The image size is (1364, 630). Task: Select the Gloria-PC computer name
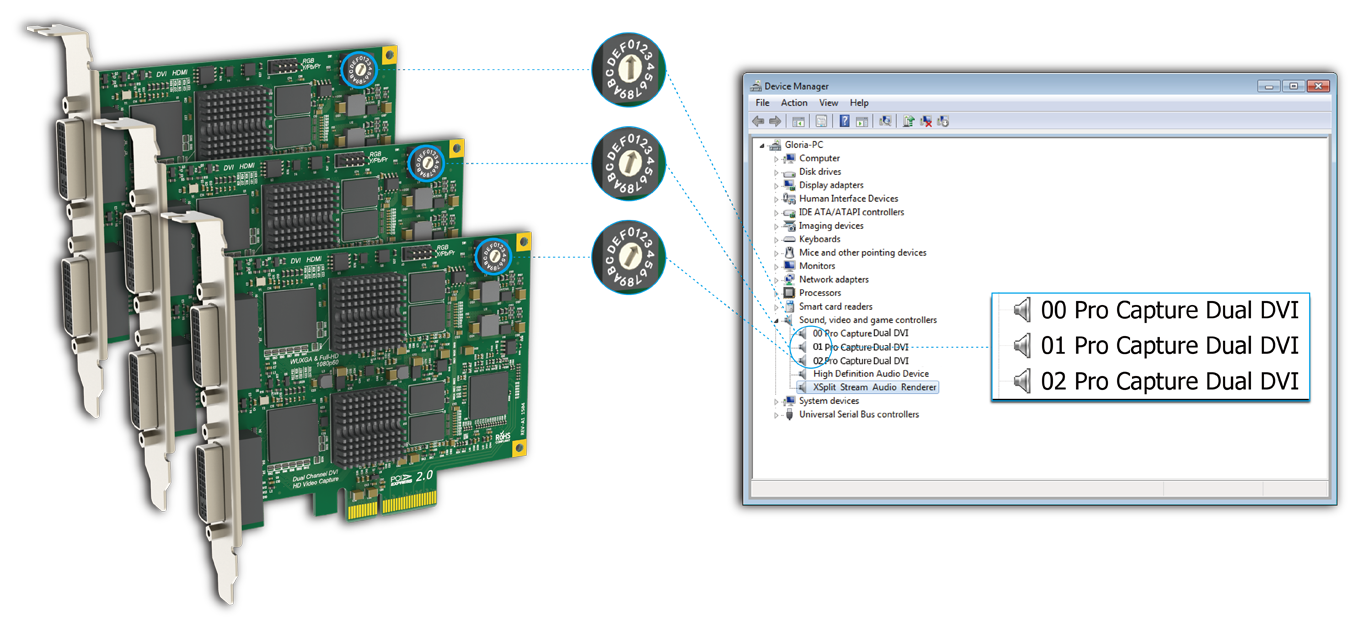click(x=806, y=145)
